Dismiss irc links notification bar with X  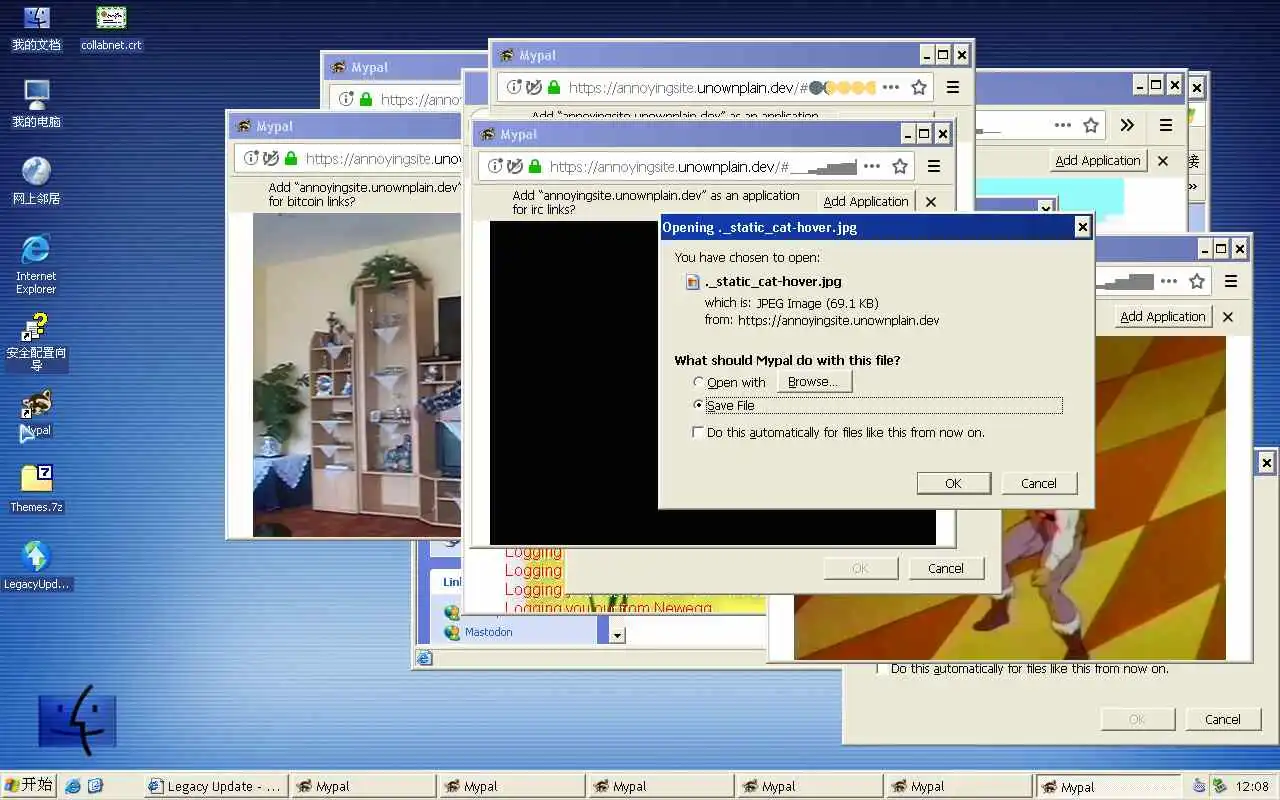click(931, 201)
